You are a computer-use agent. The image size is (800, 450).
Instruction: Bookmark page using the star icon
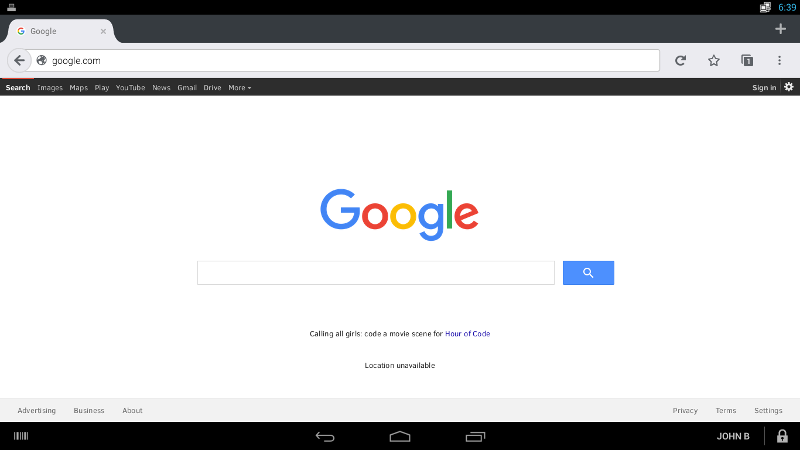(714, 61)
